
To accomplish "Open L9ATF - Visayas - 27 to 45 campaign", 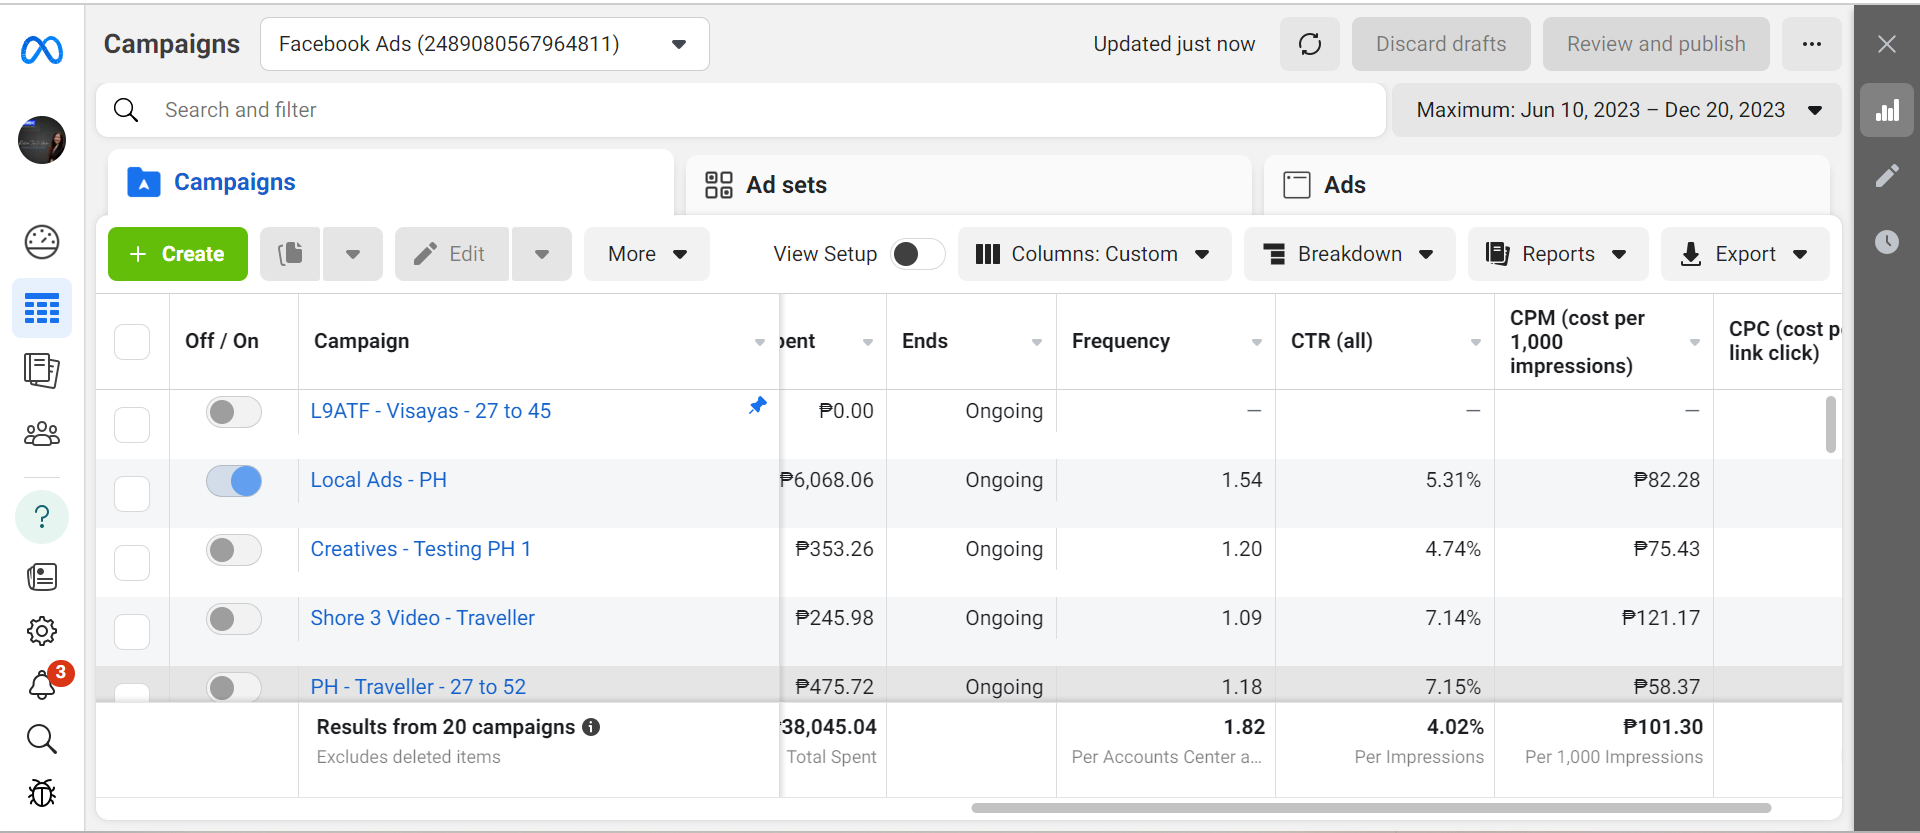I will [431, 411].
